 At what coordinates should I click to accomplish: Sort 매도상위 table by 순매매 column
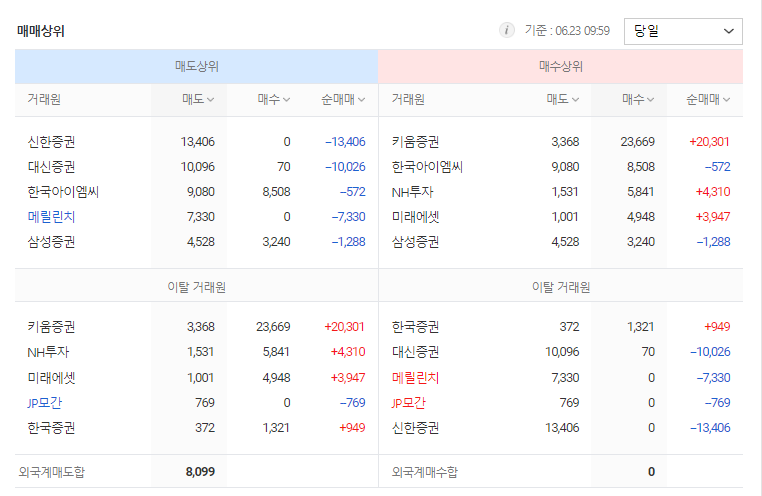[343, 100]
